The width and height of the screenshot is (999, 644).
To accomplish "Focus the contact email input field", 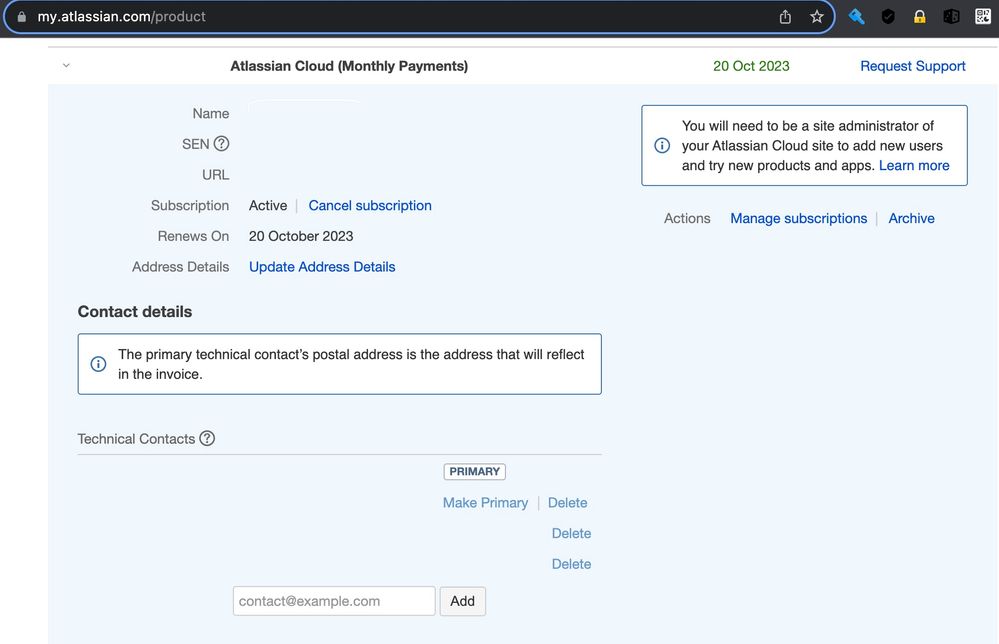I will (x=334, y=601).
